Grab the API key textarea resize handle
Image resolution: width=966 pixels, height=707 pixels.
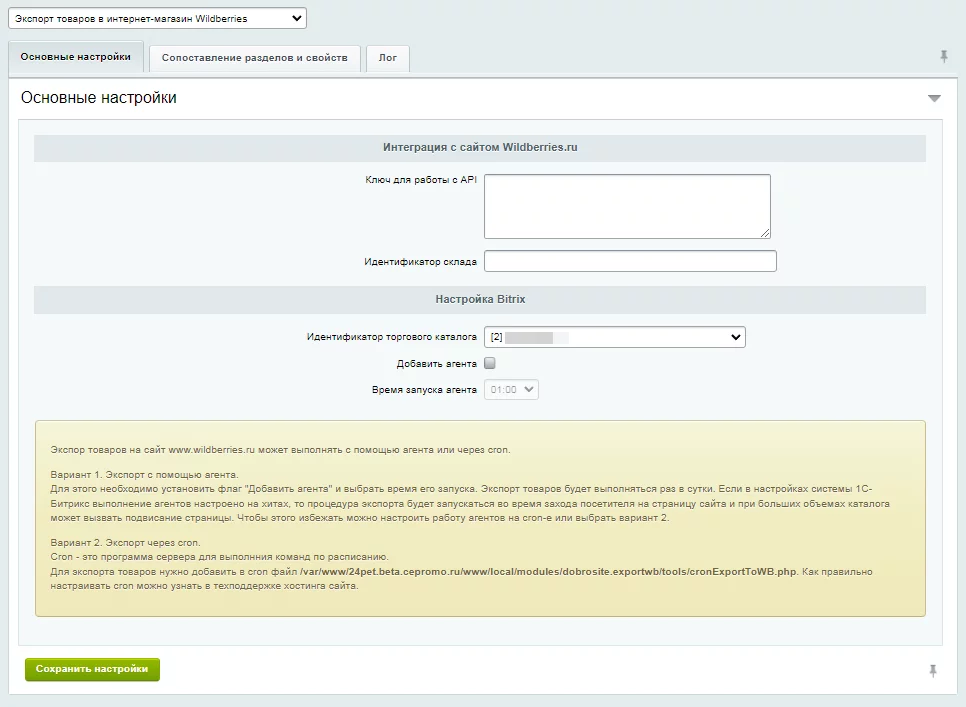coord(765,233)
